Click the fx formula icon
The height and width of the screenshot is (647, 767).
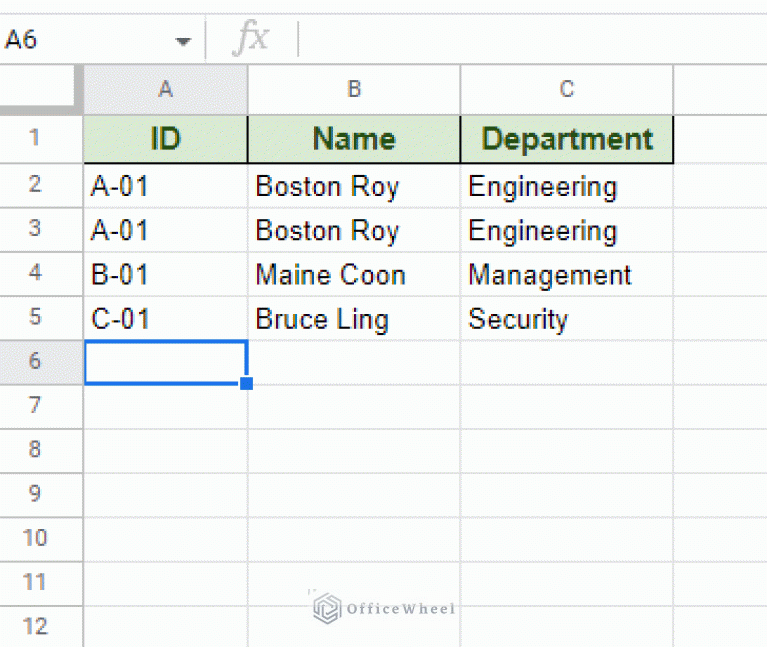coord(251,40)
